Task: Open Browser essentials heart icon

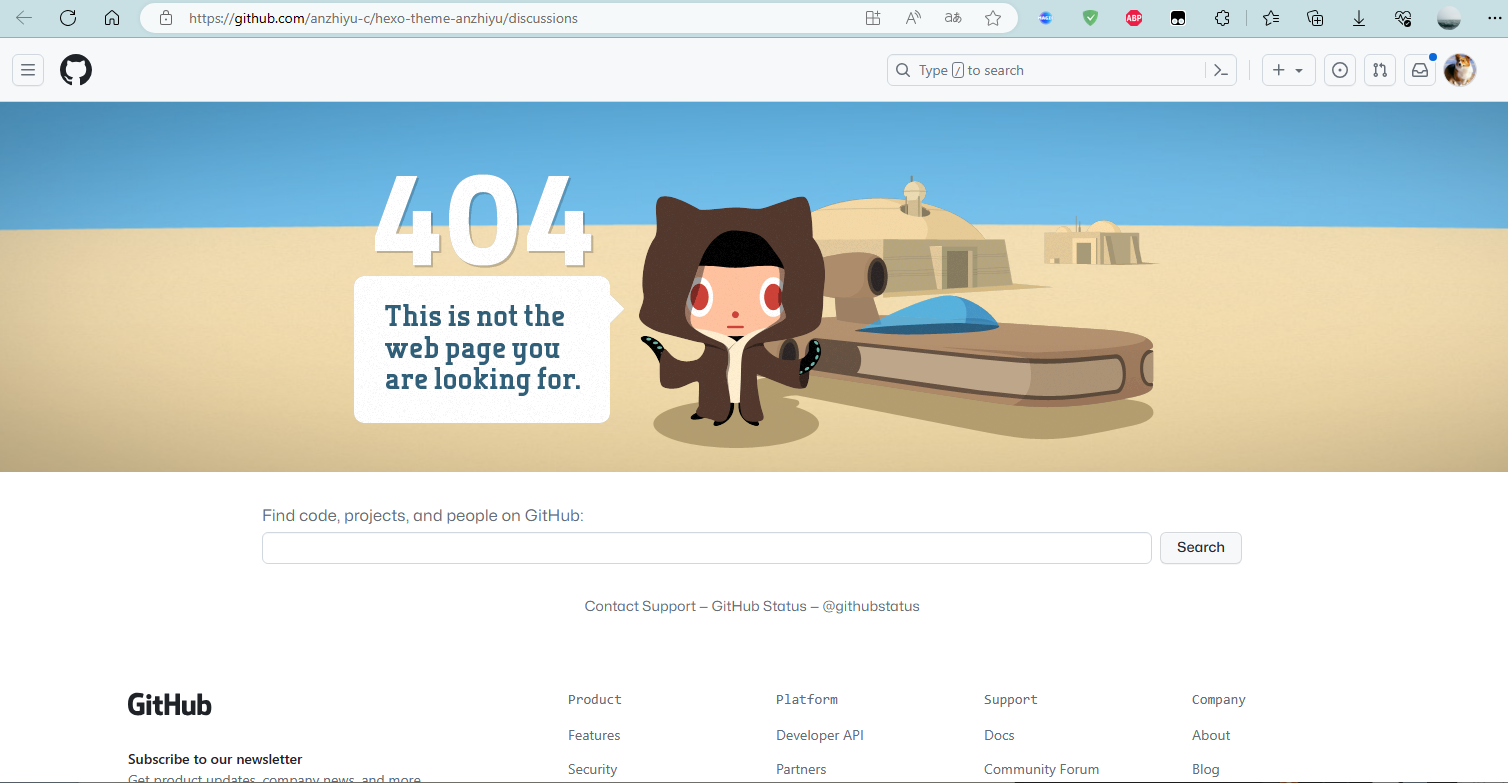Action: click(1403, 18)
